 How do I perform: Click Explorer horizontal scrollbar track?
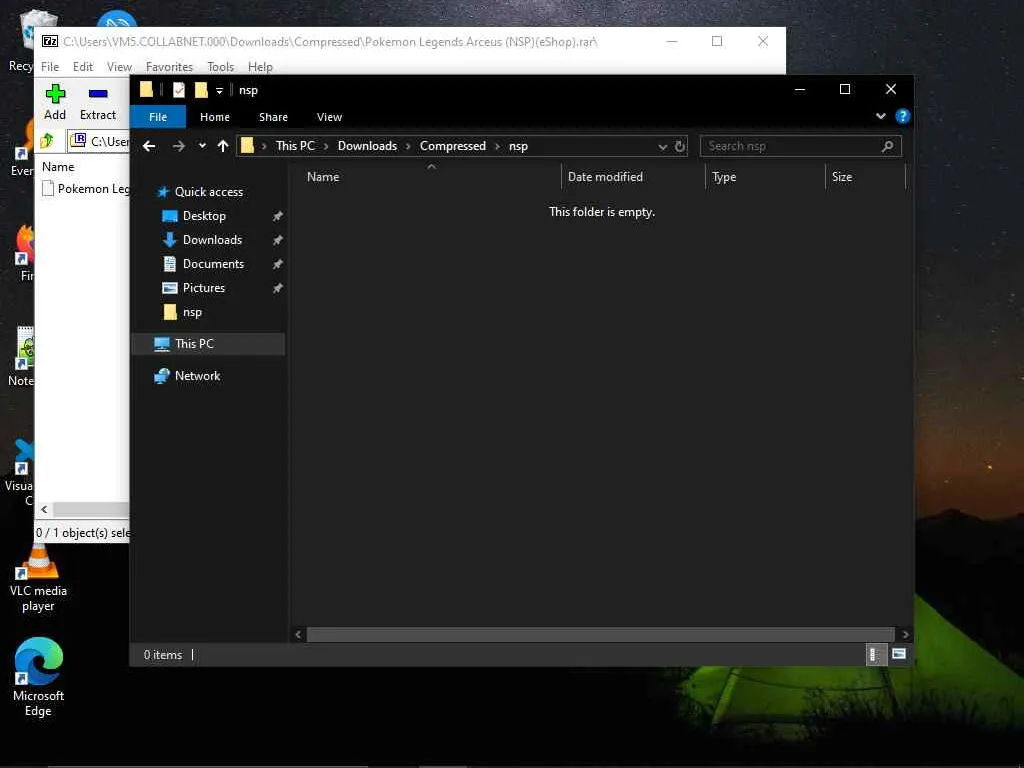[x=601, y=634]
